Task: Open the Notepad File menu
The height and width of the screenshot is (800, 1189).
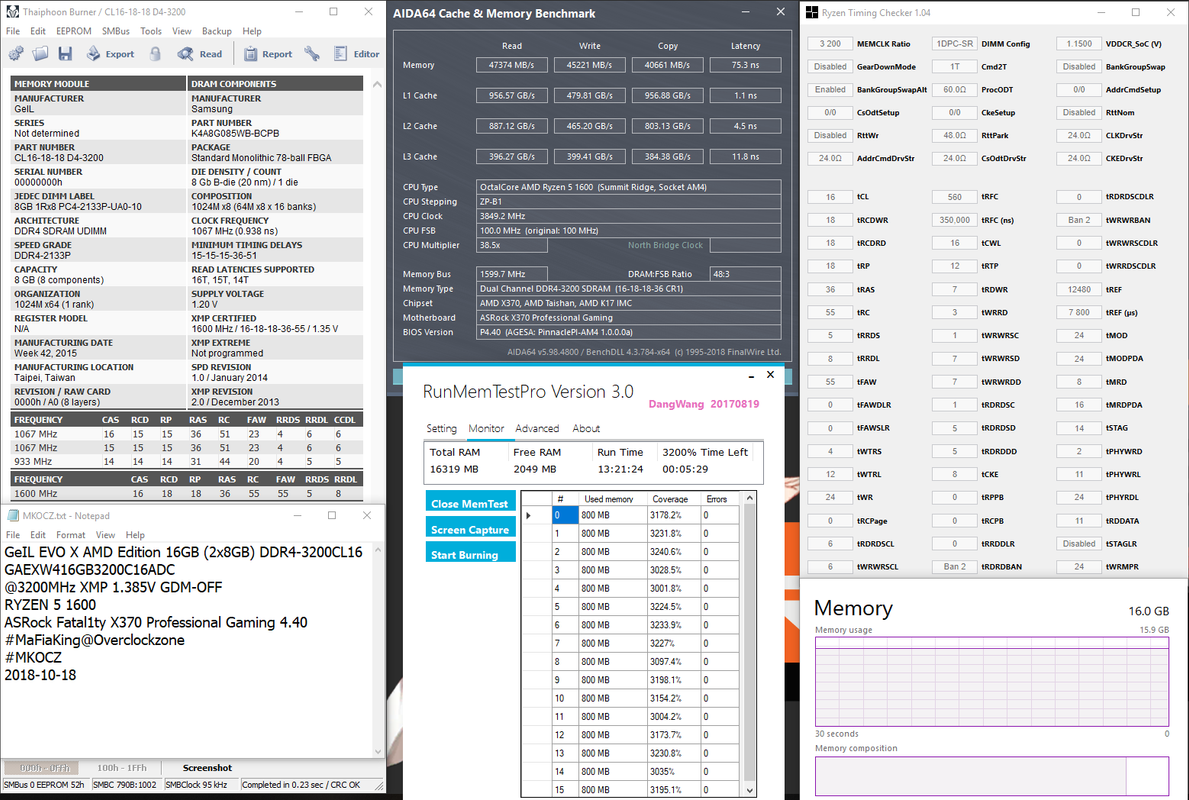Action: (13, 535)
